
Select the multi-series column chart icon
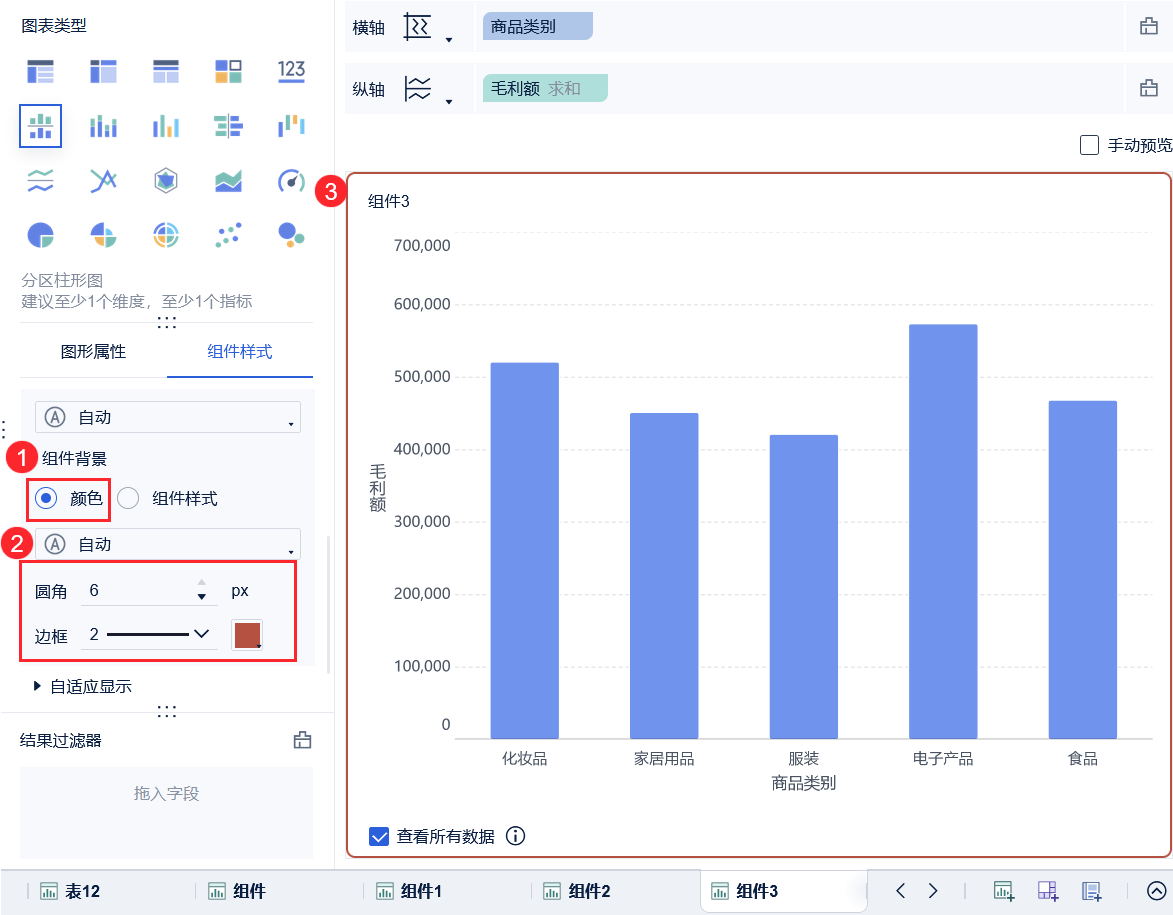[x=166, y=126]
